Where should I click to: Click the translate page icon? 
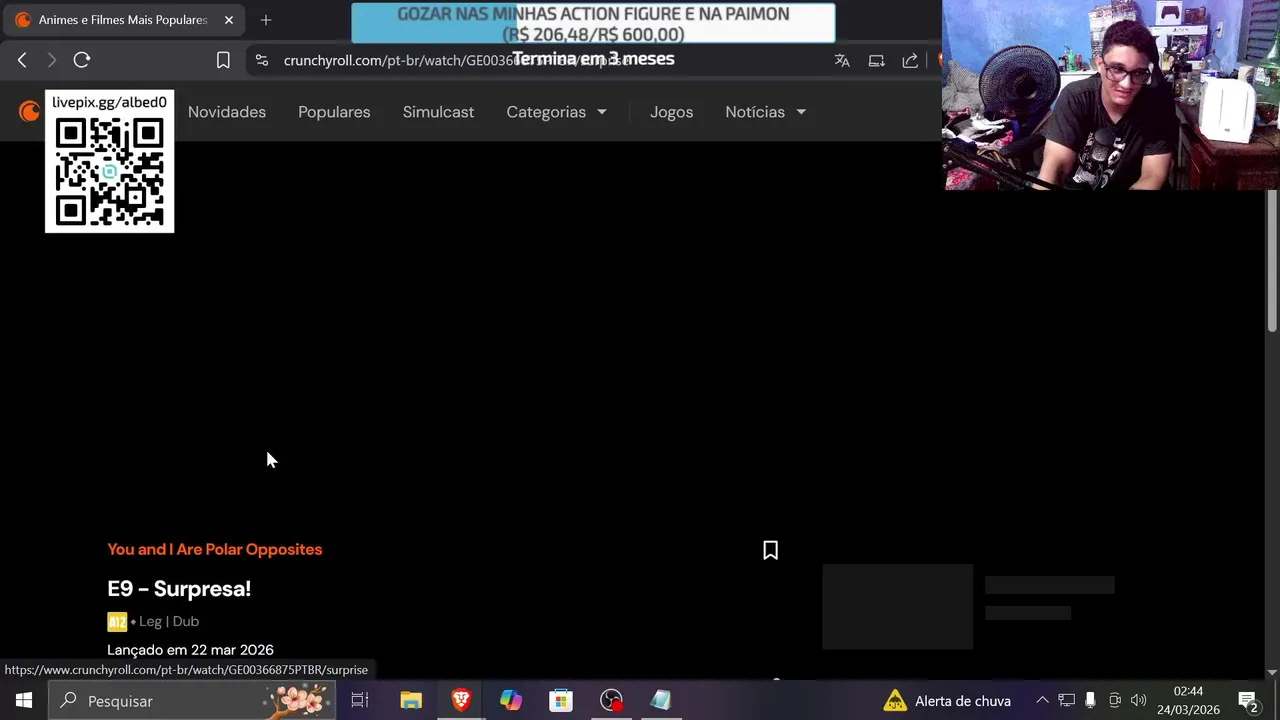click(842, 60)
